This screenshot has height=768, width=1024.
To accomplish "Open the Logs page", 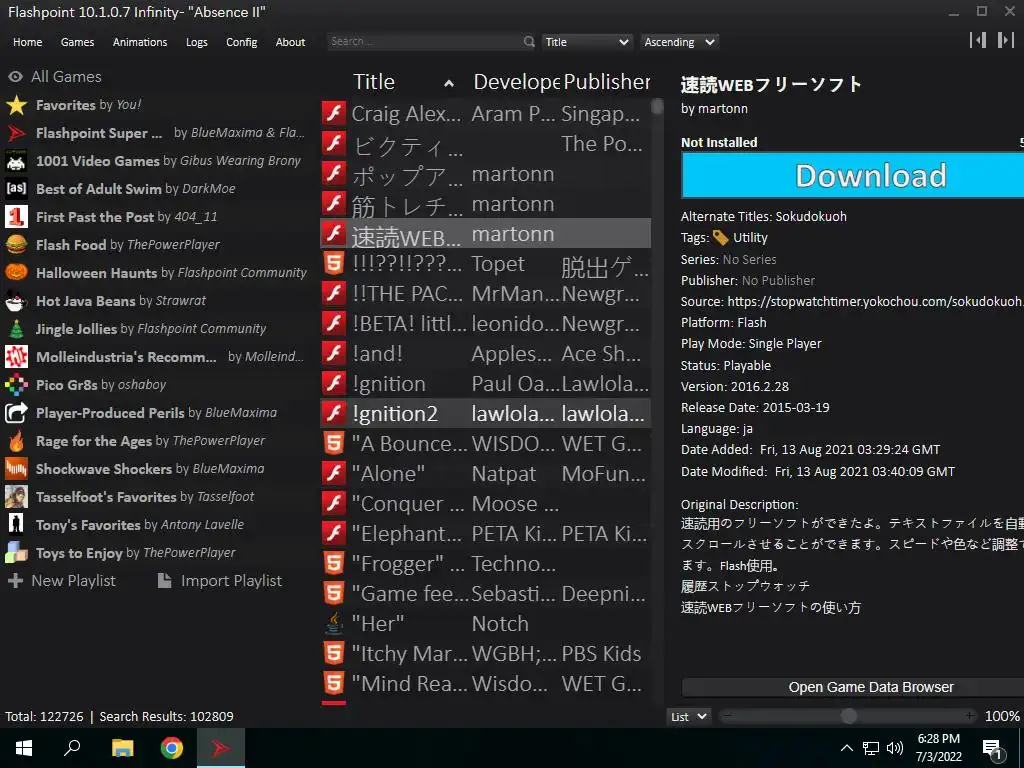I will [x=197, y=42].
